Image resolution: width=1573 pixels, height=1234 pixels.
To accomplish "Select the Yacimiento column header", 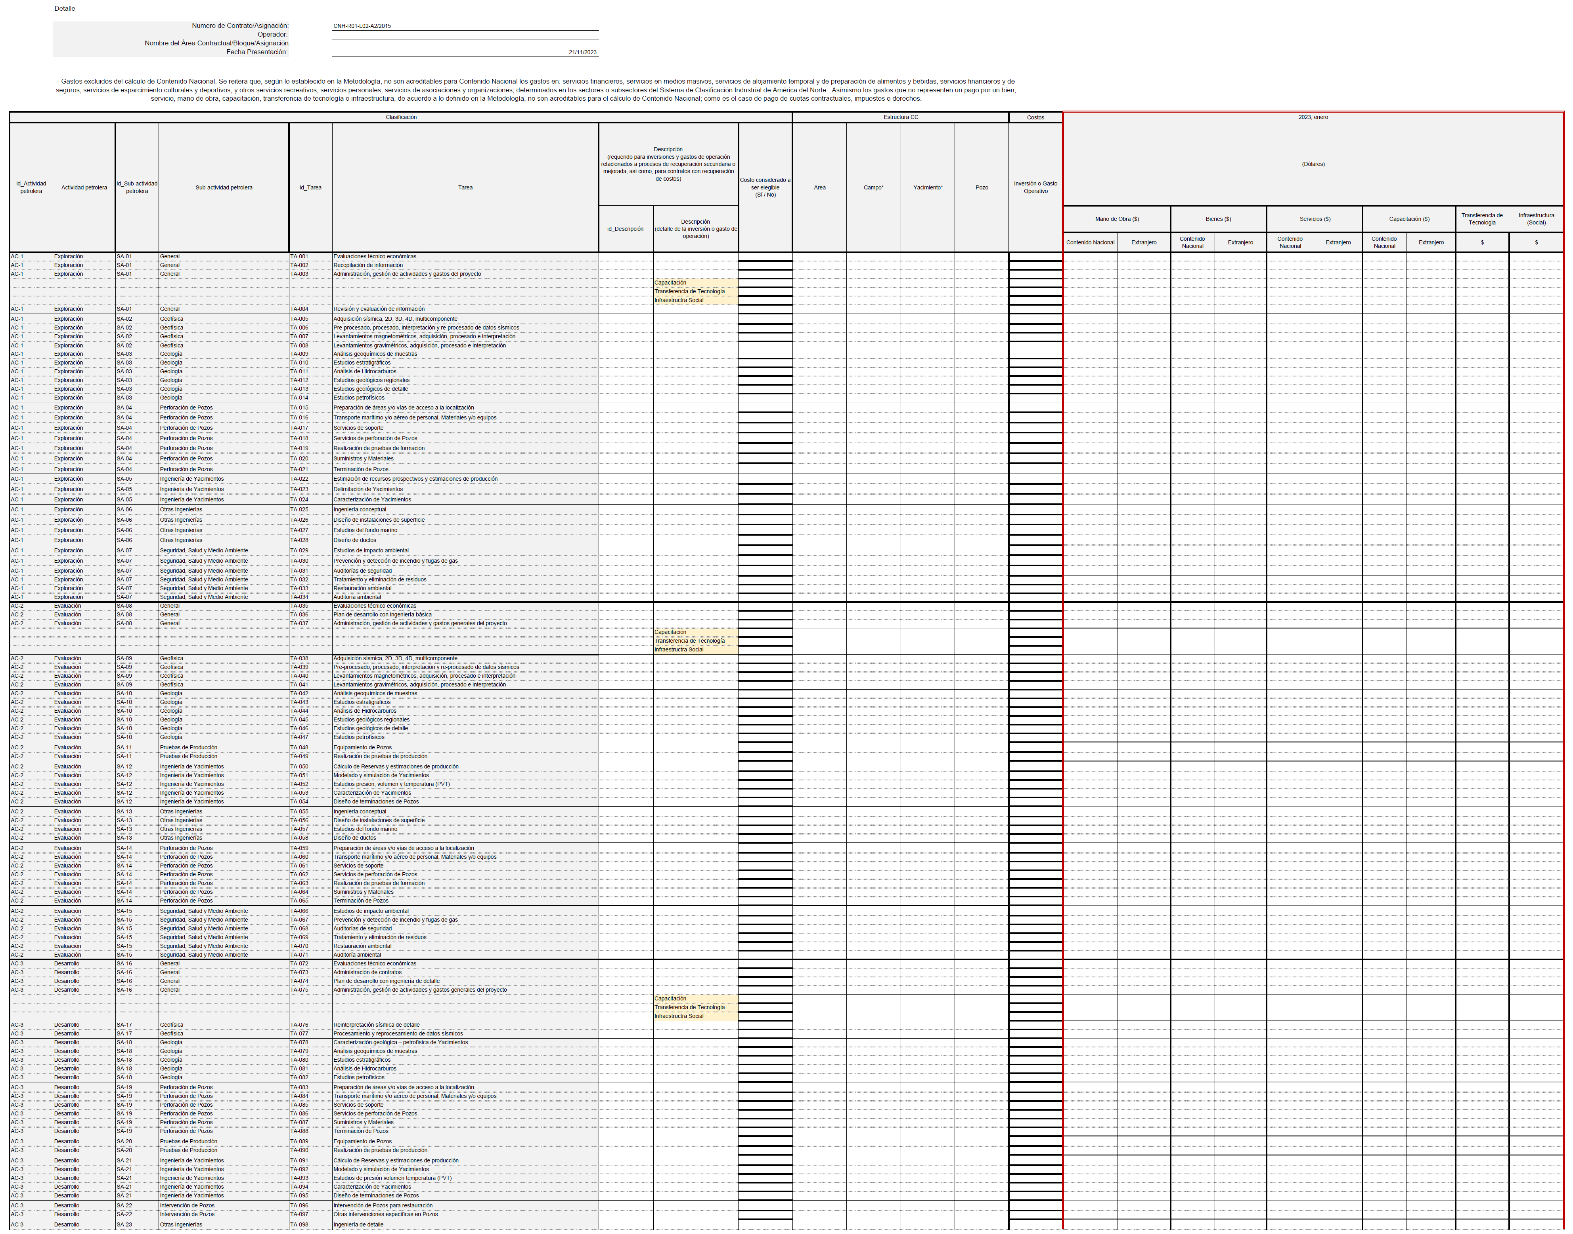I will tap(927, 187).
